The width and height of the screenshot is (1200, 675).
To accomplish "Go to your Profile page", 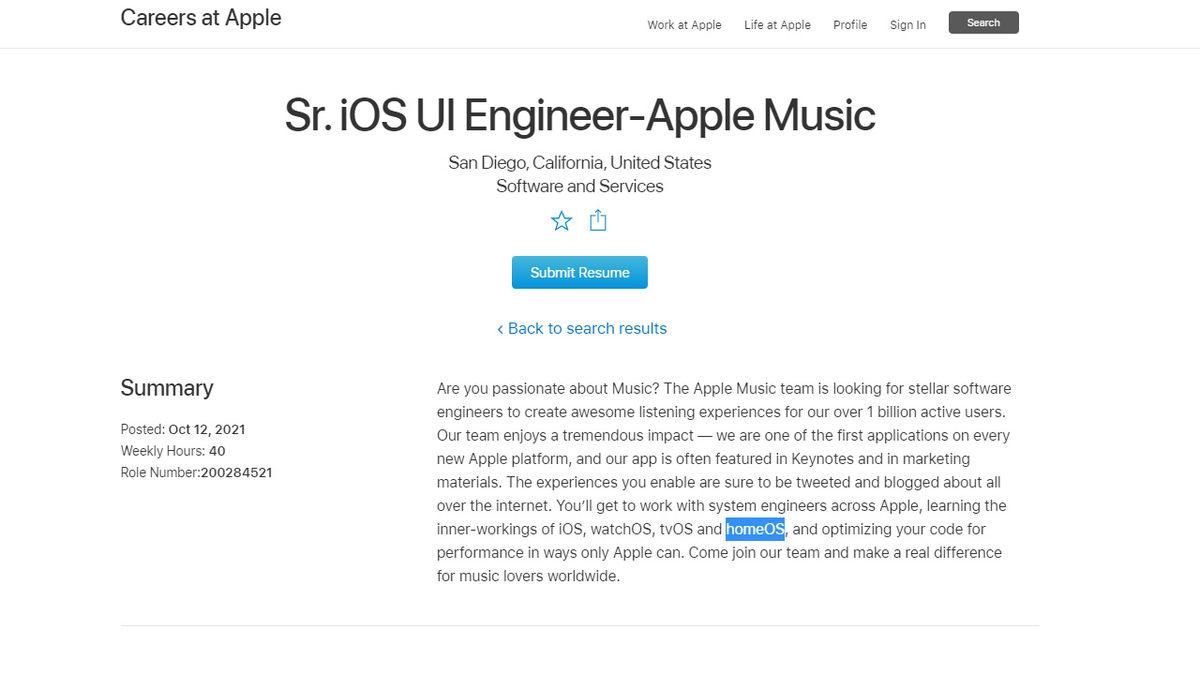I will click(x=850, y=24).
